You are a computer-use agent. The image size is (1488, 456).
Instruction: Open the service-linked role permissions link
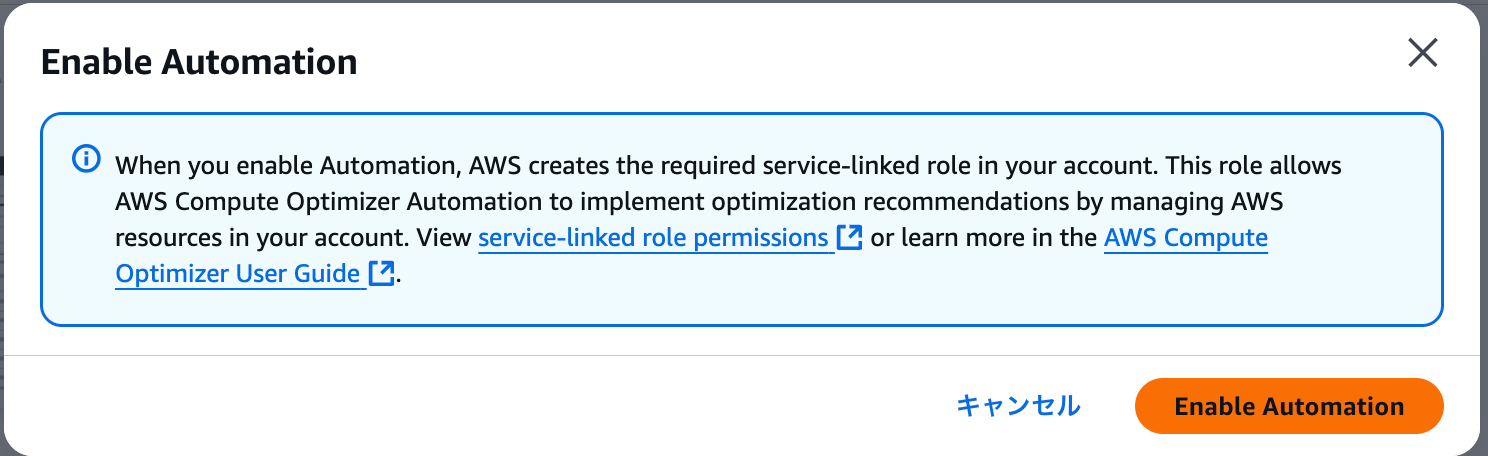[653, 238]
